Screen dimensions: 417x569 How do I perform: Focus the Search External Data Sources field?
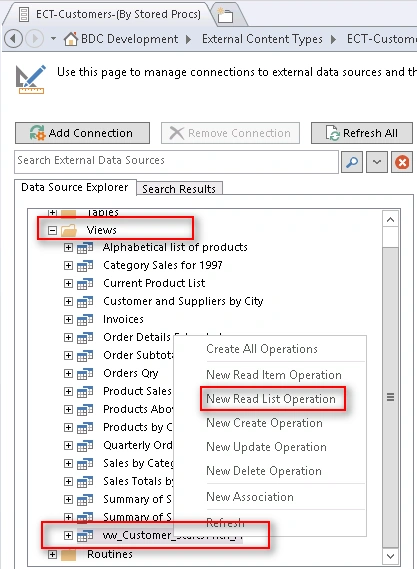pyautogui.click(x=176, y=161)
